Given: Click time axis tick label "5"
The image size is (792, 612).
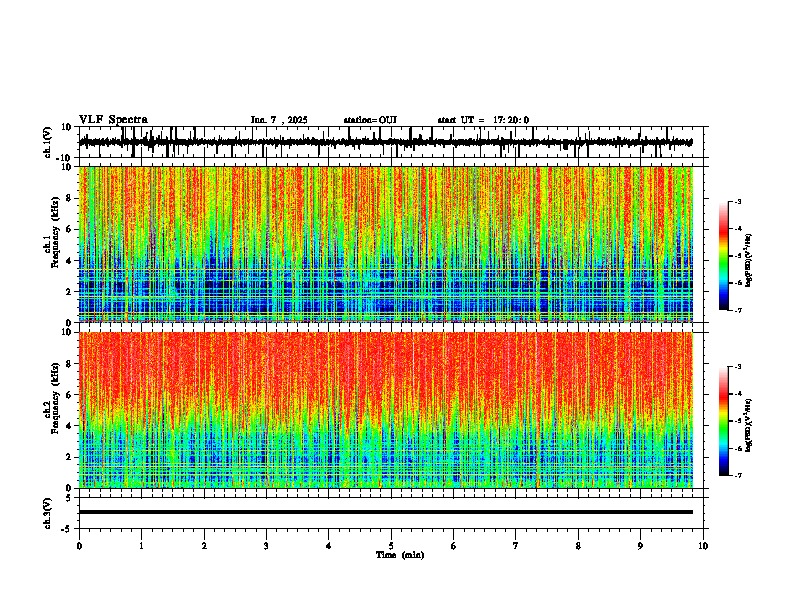Looking at the screenshot, I should [391, 546].
